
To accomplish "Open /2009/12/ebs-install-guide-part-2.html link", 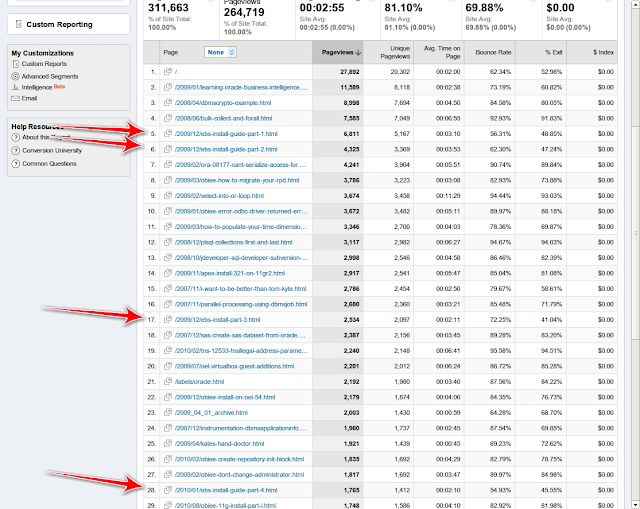I will pos(226,149).
